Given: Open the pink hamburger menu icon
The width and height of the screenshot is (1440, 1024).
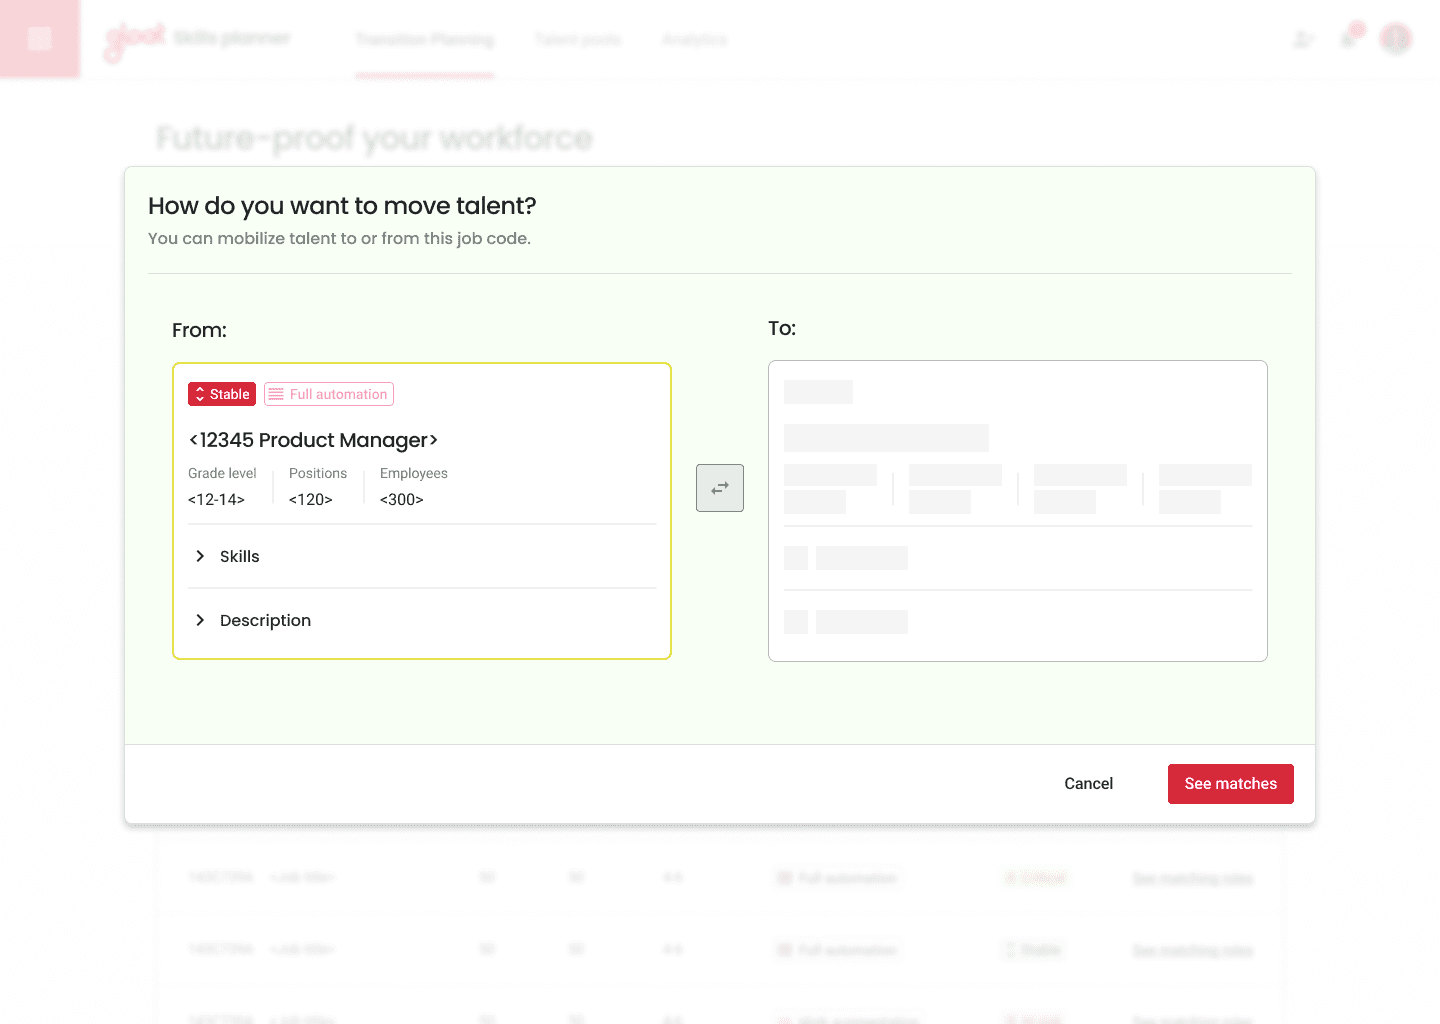Looking at the screenshot, I should (40, 39).
